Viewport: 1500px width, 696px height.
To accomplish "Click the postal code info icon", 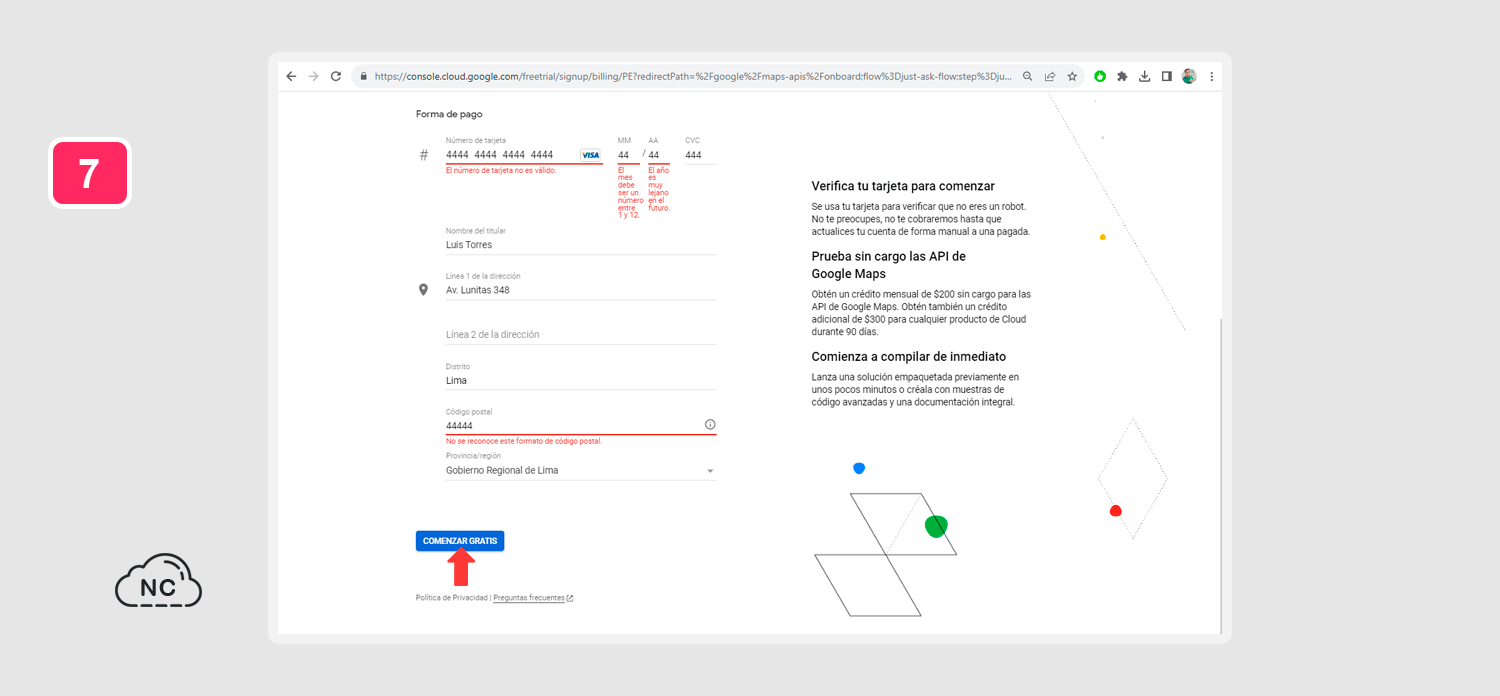I will click(x=710, y=424).
